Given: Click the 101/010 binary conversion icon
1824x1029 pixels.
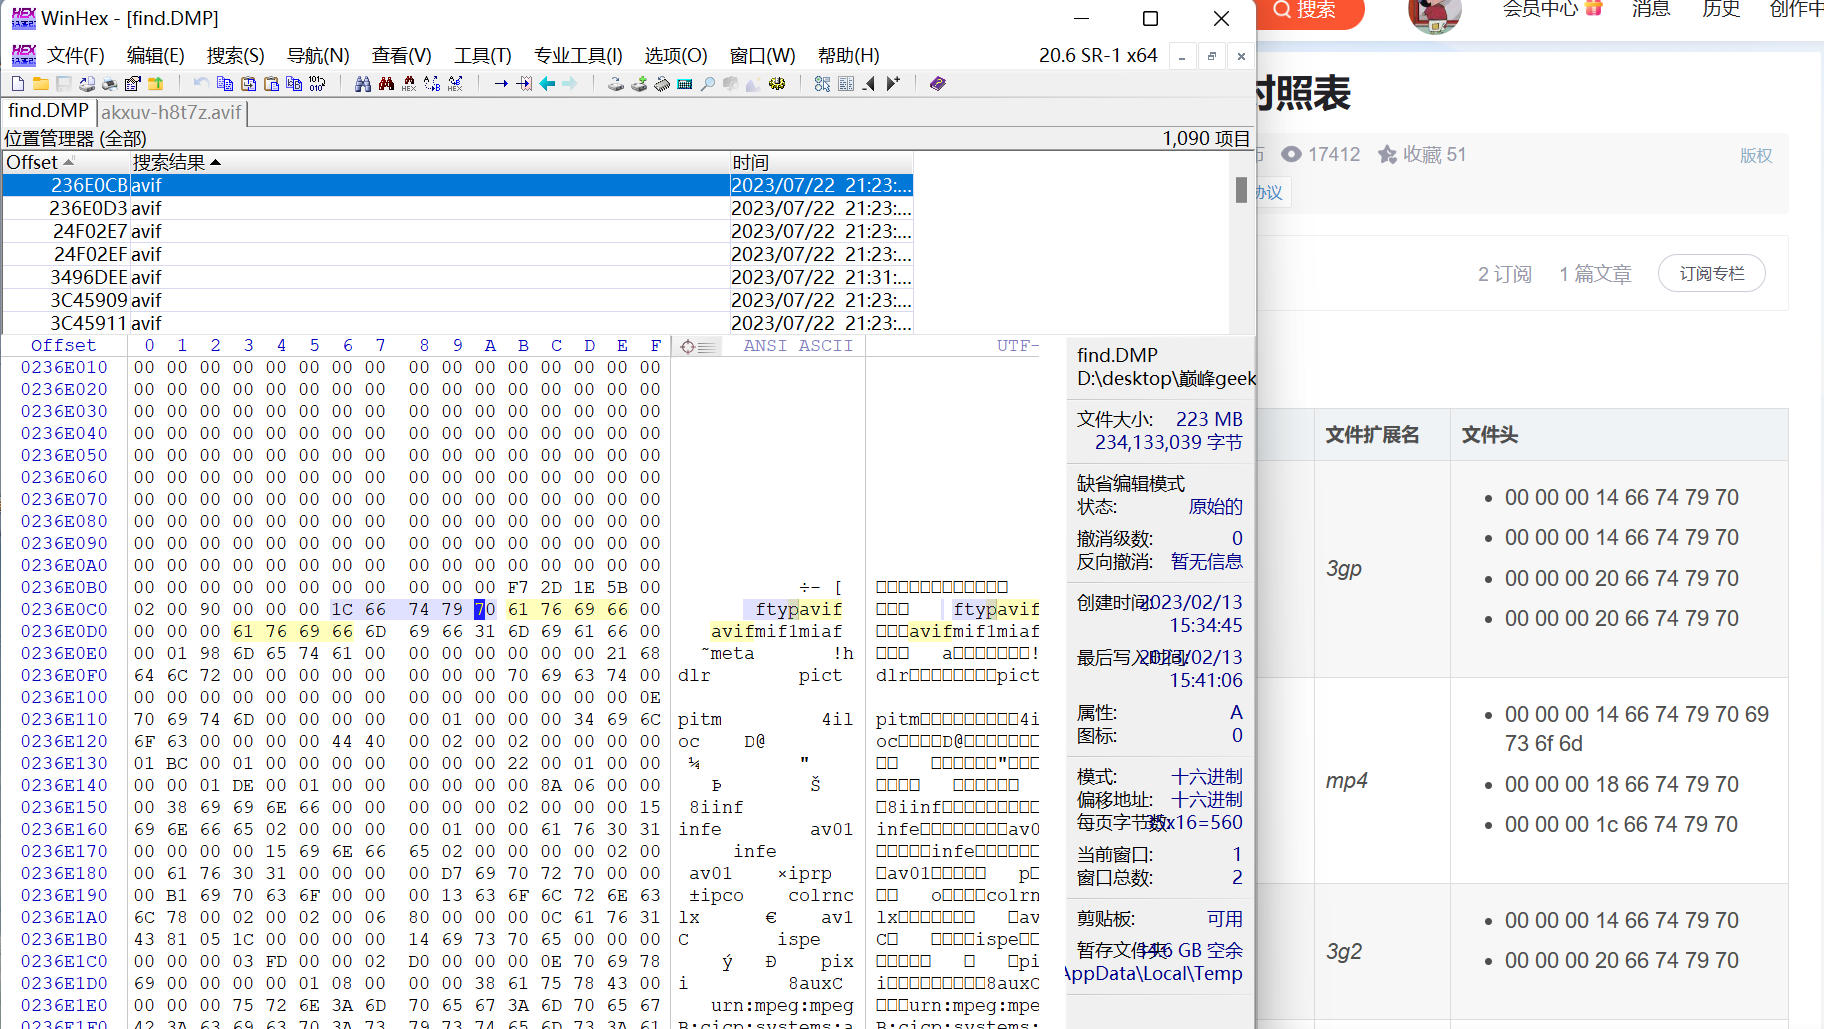Looking at the screenshot, I should [317, 84].
